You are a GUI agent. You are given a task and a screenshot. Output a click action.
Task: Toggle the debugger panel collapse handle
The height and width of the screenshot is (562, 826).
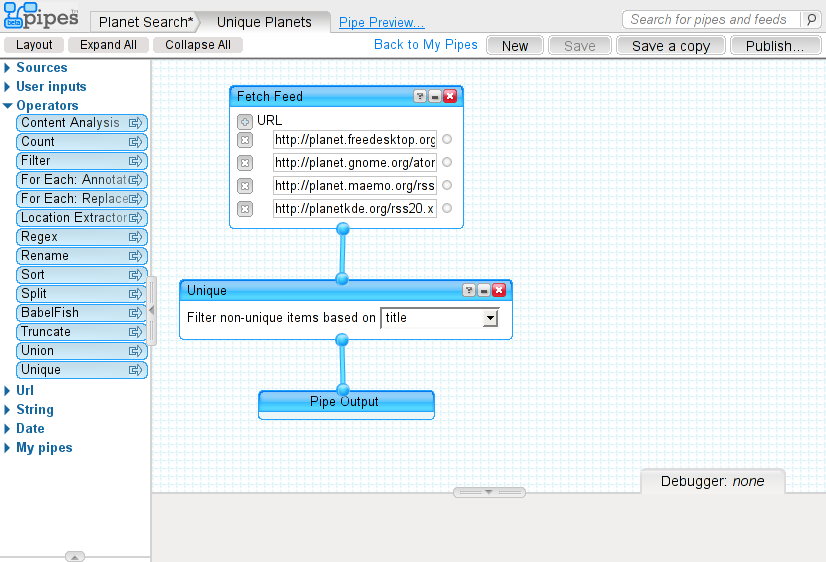pyautogui.click(x=489, y=492)
